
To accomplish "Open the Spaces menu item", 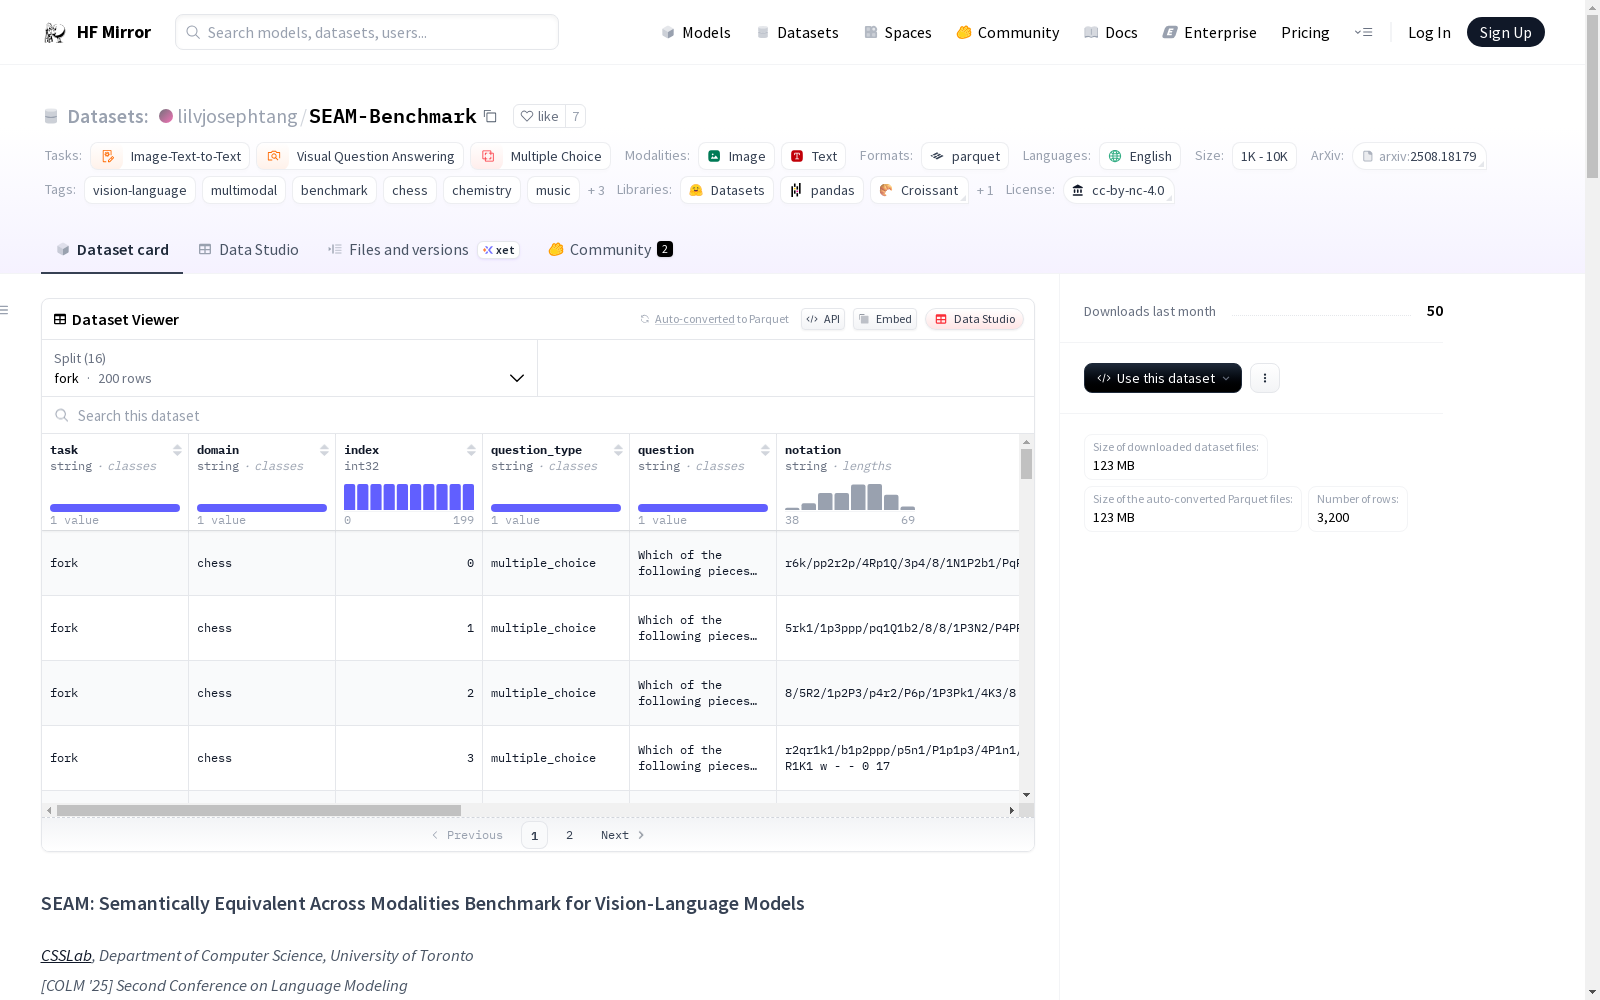I will pyautogui.click(x=898, y=32).
